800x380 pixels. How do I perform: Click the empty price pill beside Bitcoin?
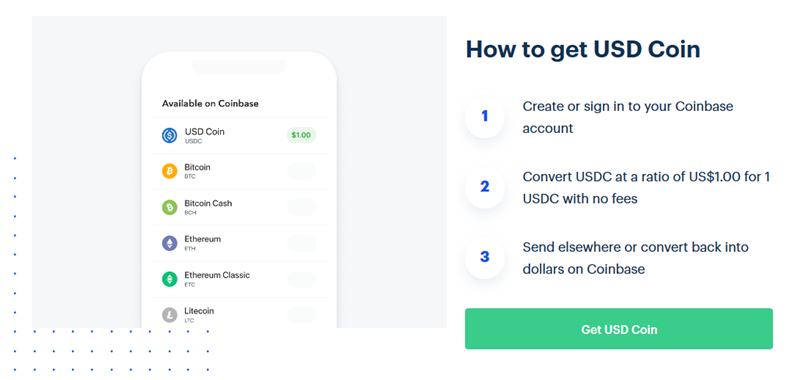(301, 171)
